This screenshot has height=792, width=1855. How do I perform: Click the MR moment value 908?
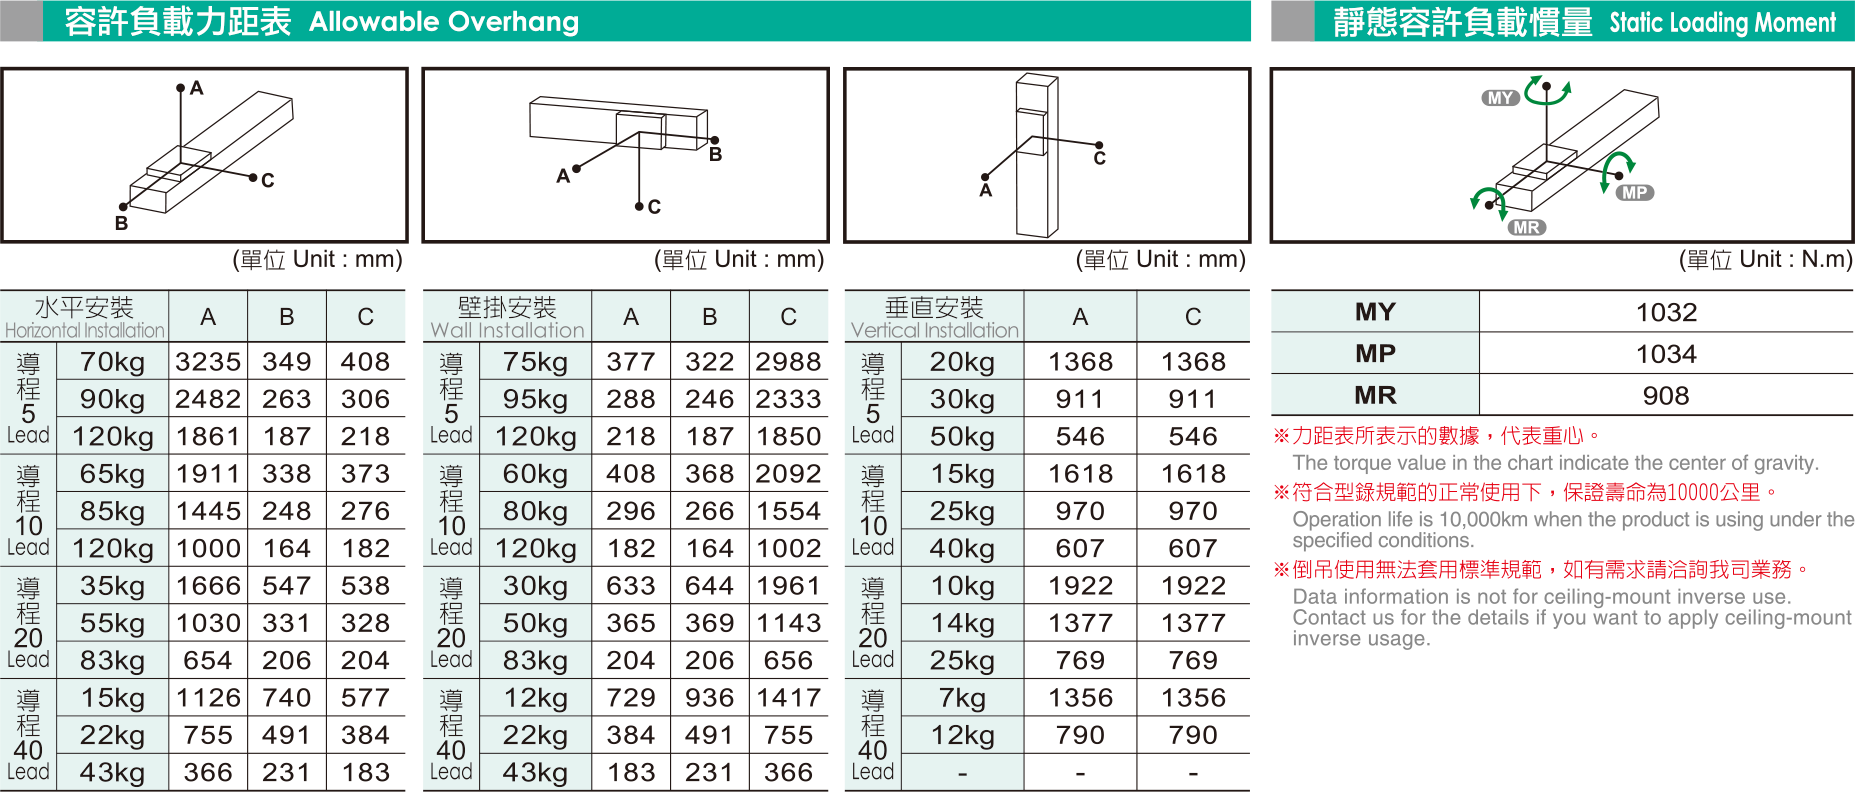point(1666,396)
